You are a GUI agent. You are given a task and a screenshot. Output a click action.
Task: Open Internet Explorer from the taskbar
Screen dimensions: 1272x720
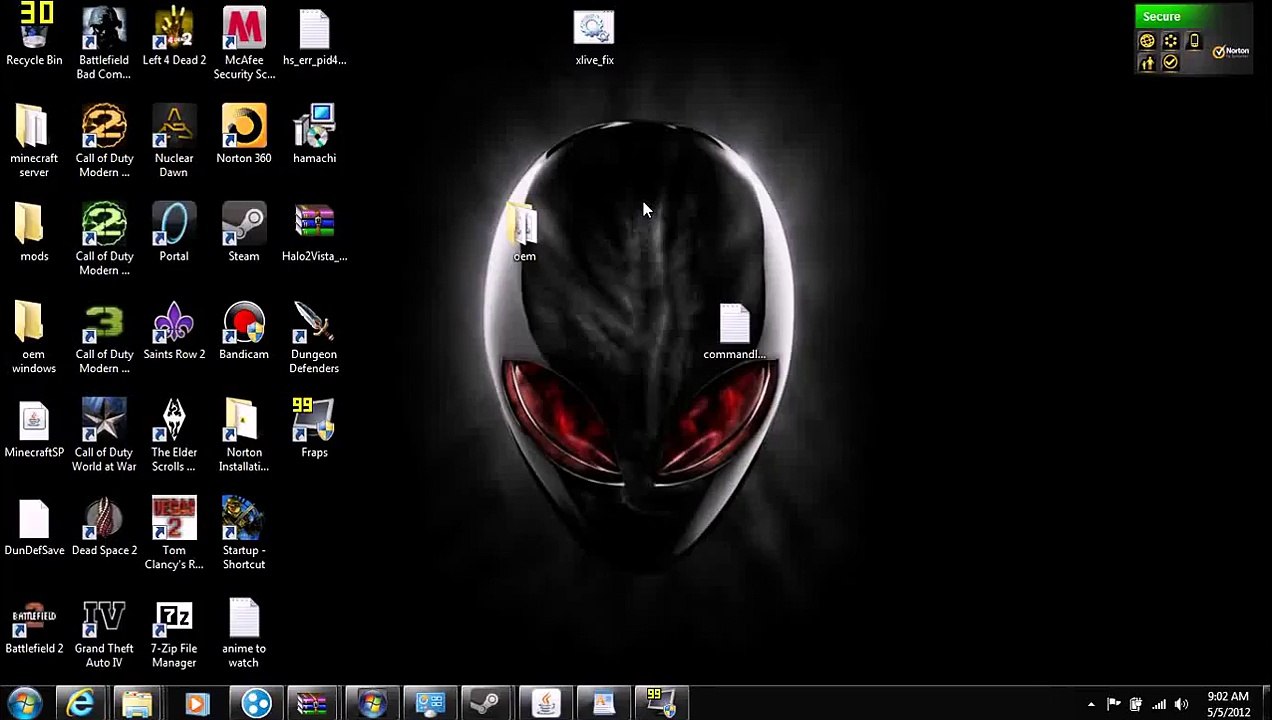point(80,704)
